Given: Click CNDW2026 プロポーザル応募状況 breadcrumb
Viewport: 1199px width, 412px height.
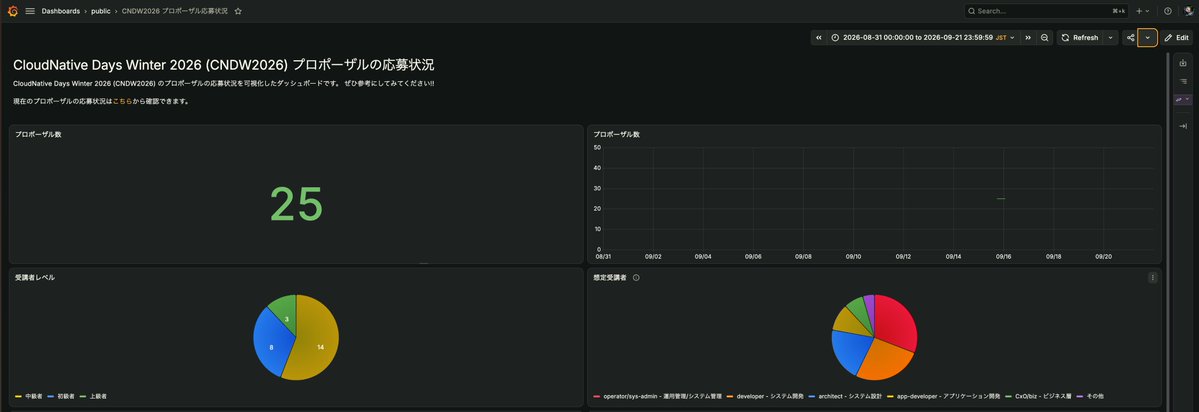Looking at the screenshot, I should click(175, 11).
